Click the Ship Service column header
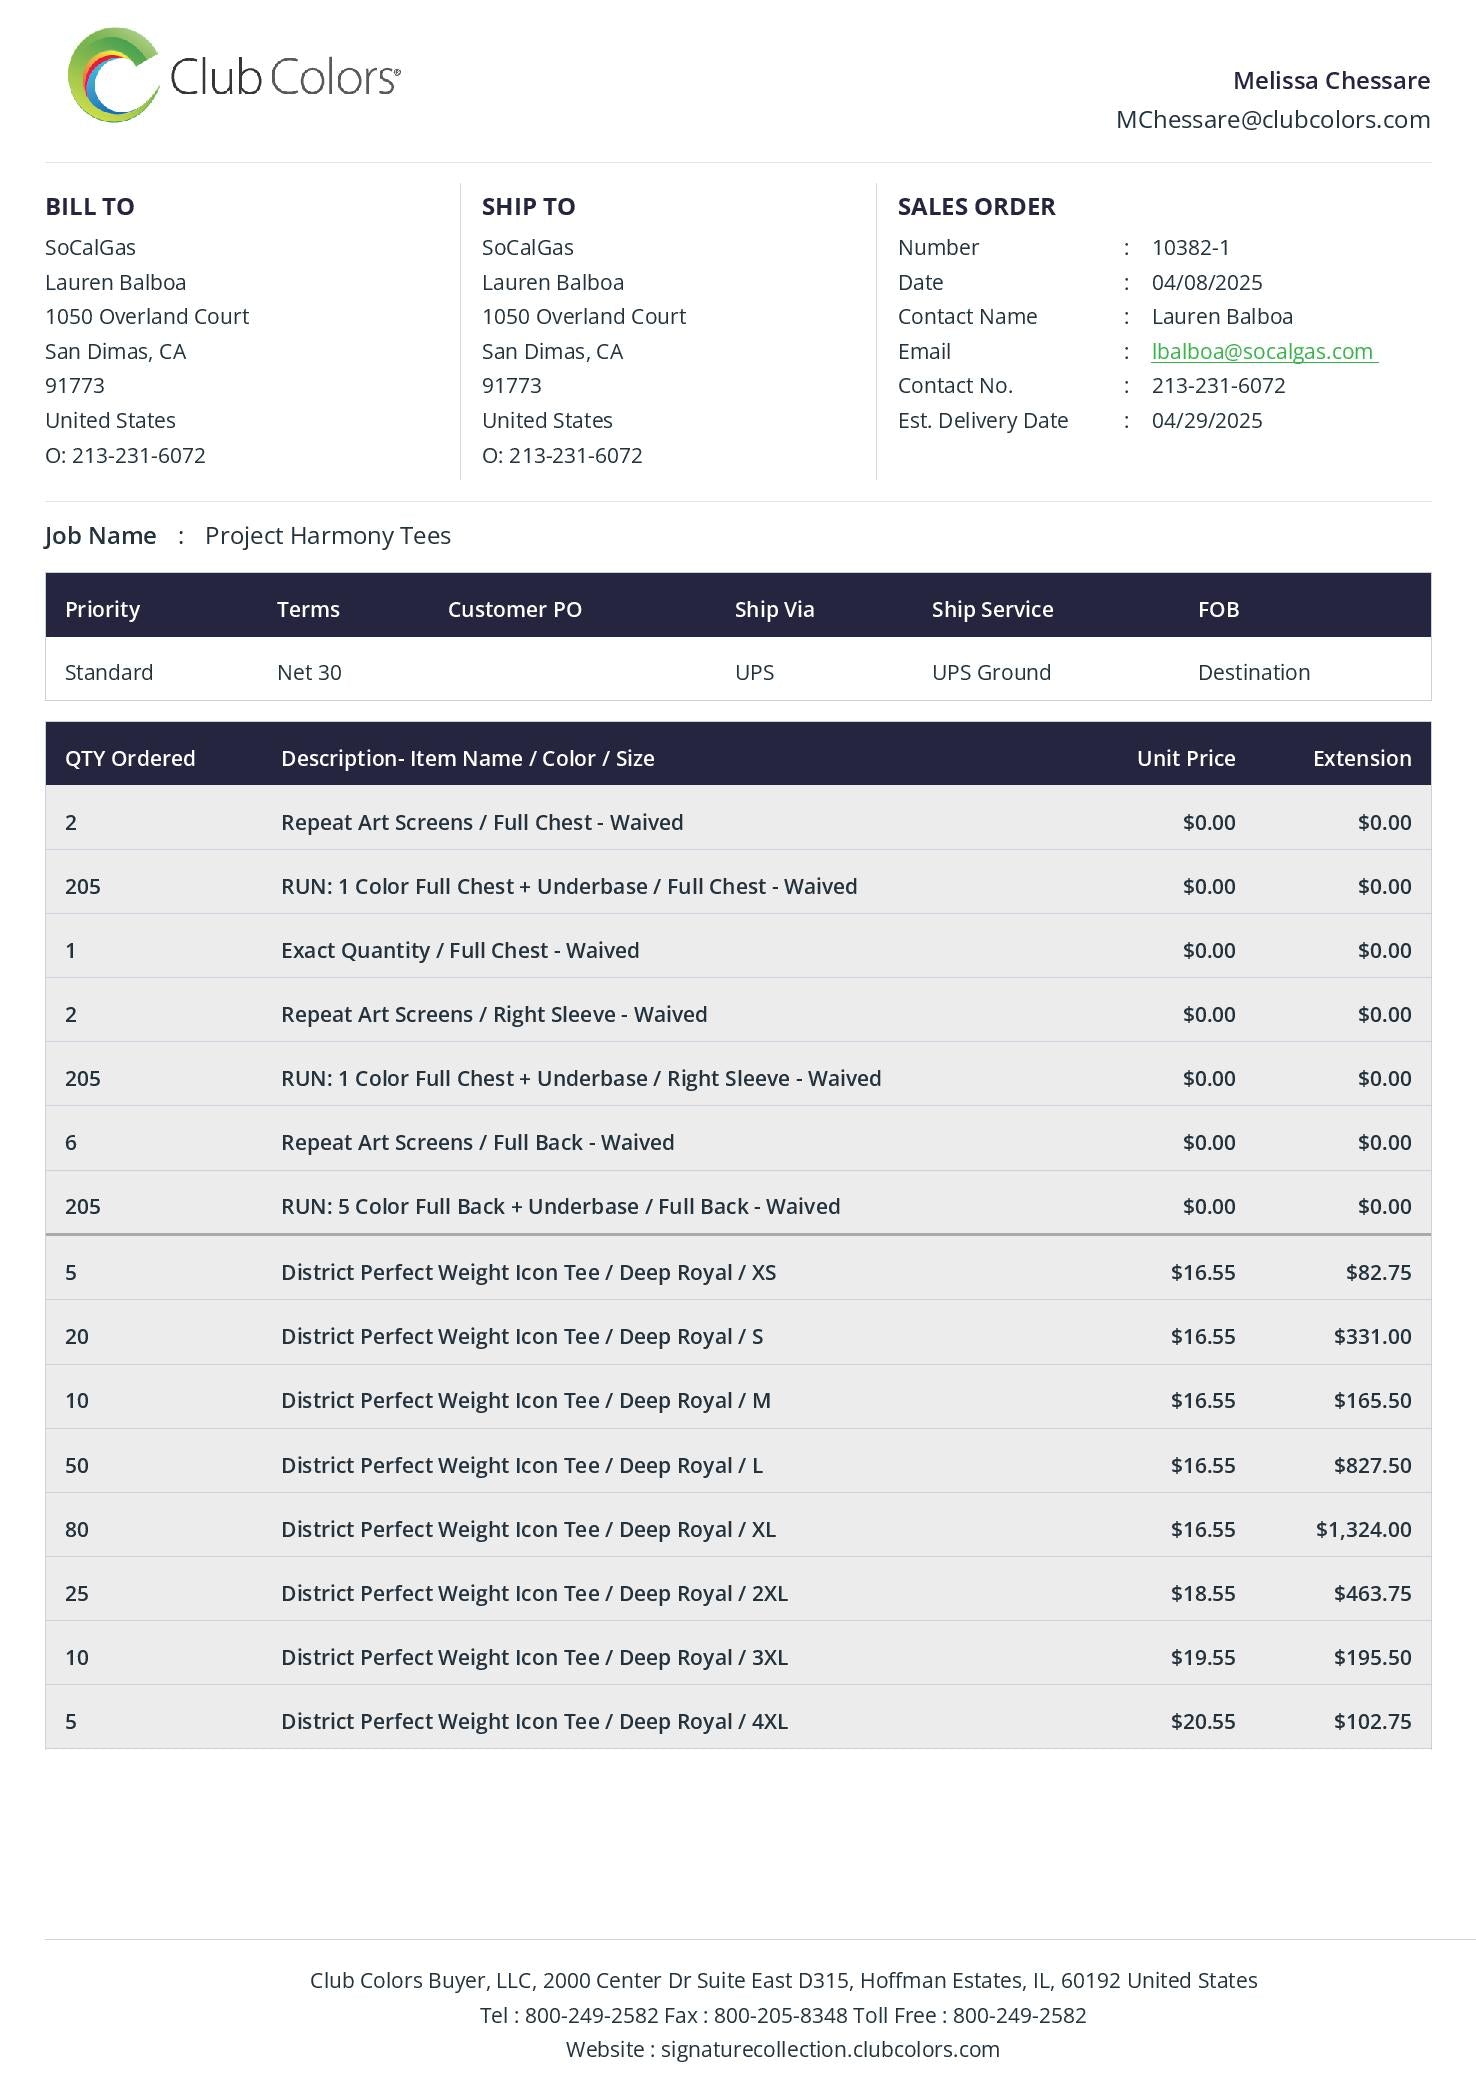Image resolution: width=1476 pixels, height=2085 pixels. click(x=992, y=609)
